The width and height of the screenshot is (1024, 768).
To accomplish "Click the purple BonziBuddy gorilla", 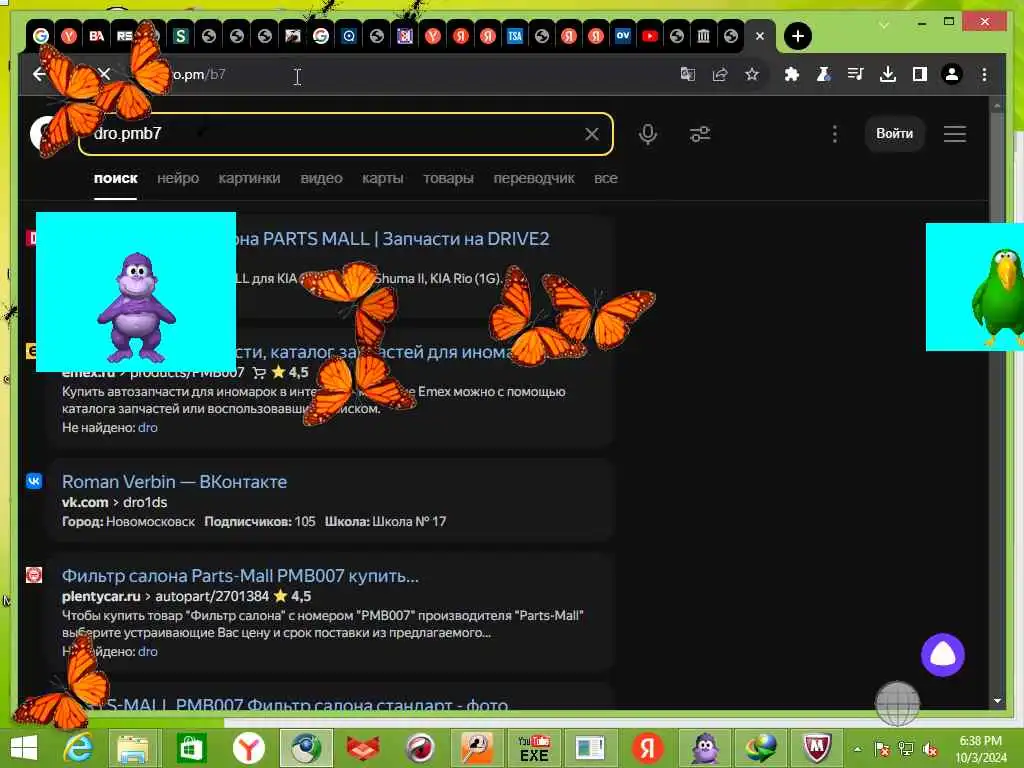I will [x=136, y=307].
